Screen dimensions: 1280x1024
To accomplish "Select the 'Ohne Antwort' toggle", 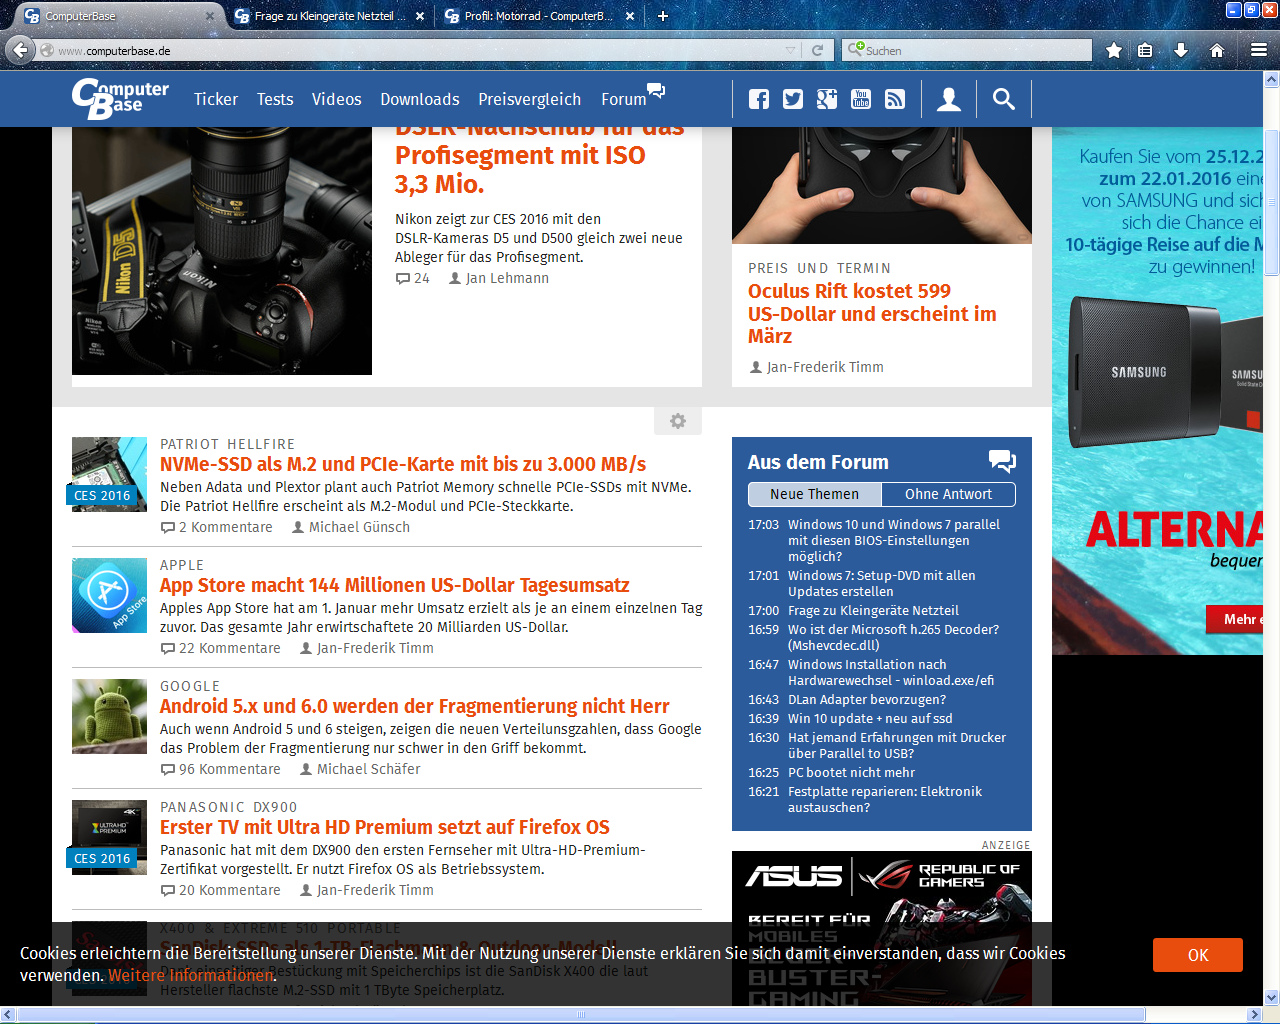I will [948, 494].
